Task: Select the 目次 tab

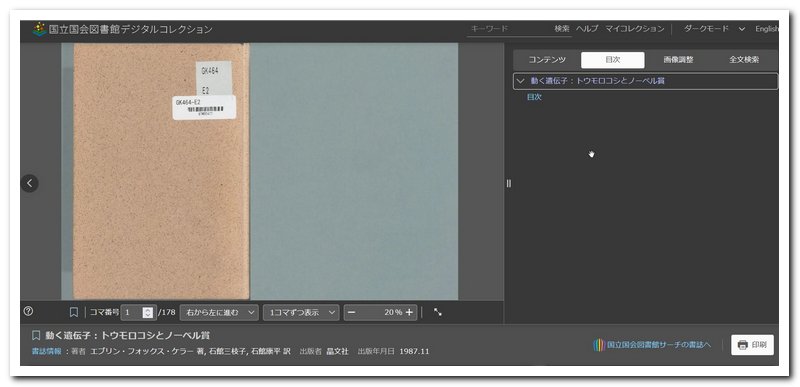Action: pyautogui.click(x=613, y=60)
